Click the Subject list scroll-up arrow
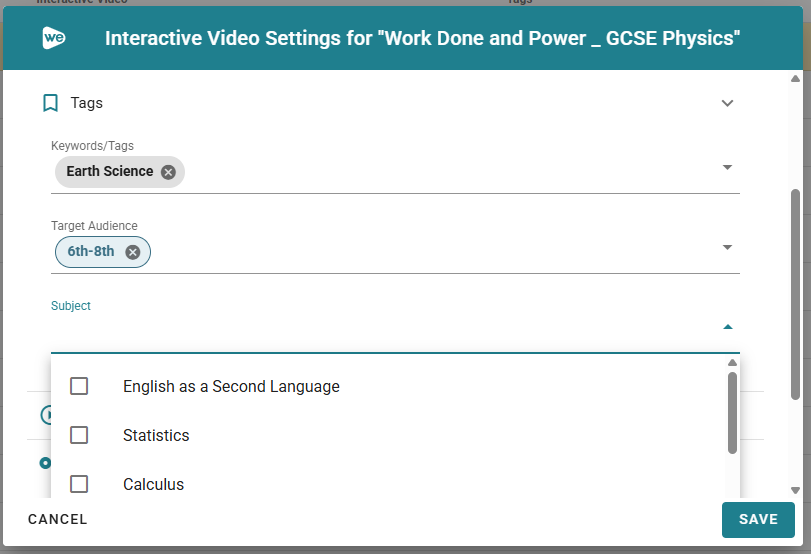The height and width of the screenshot is (554, 811). click(732, 363)
